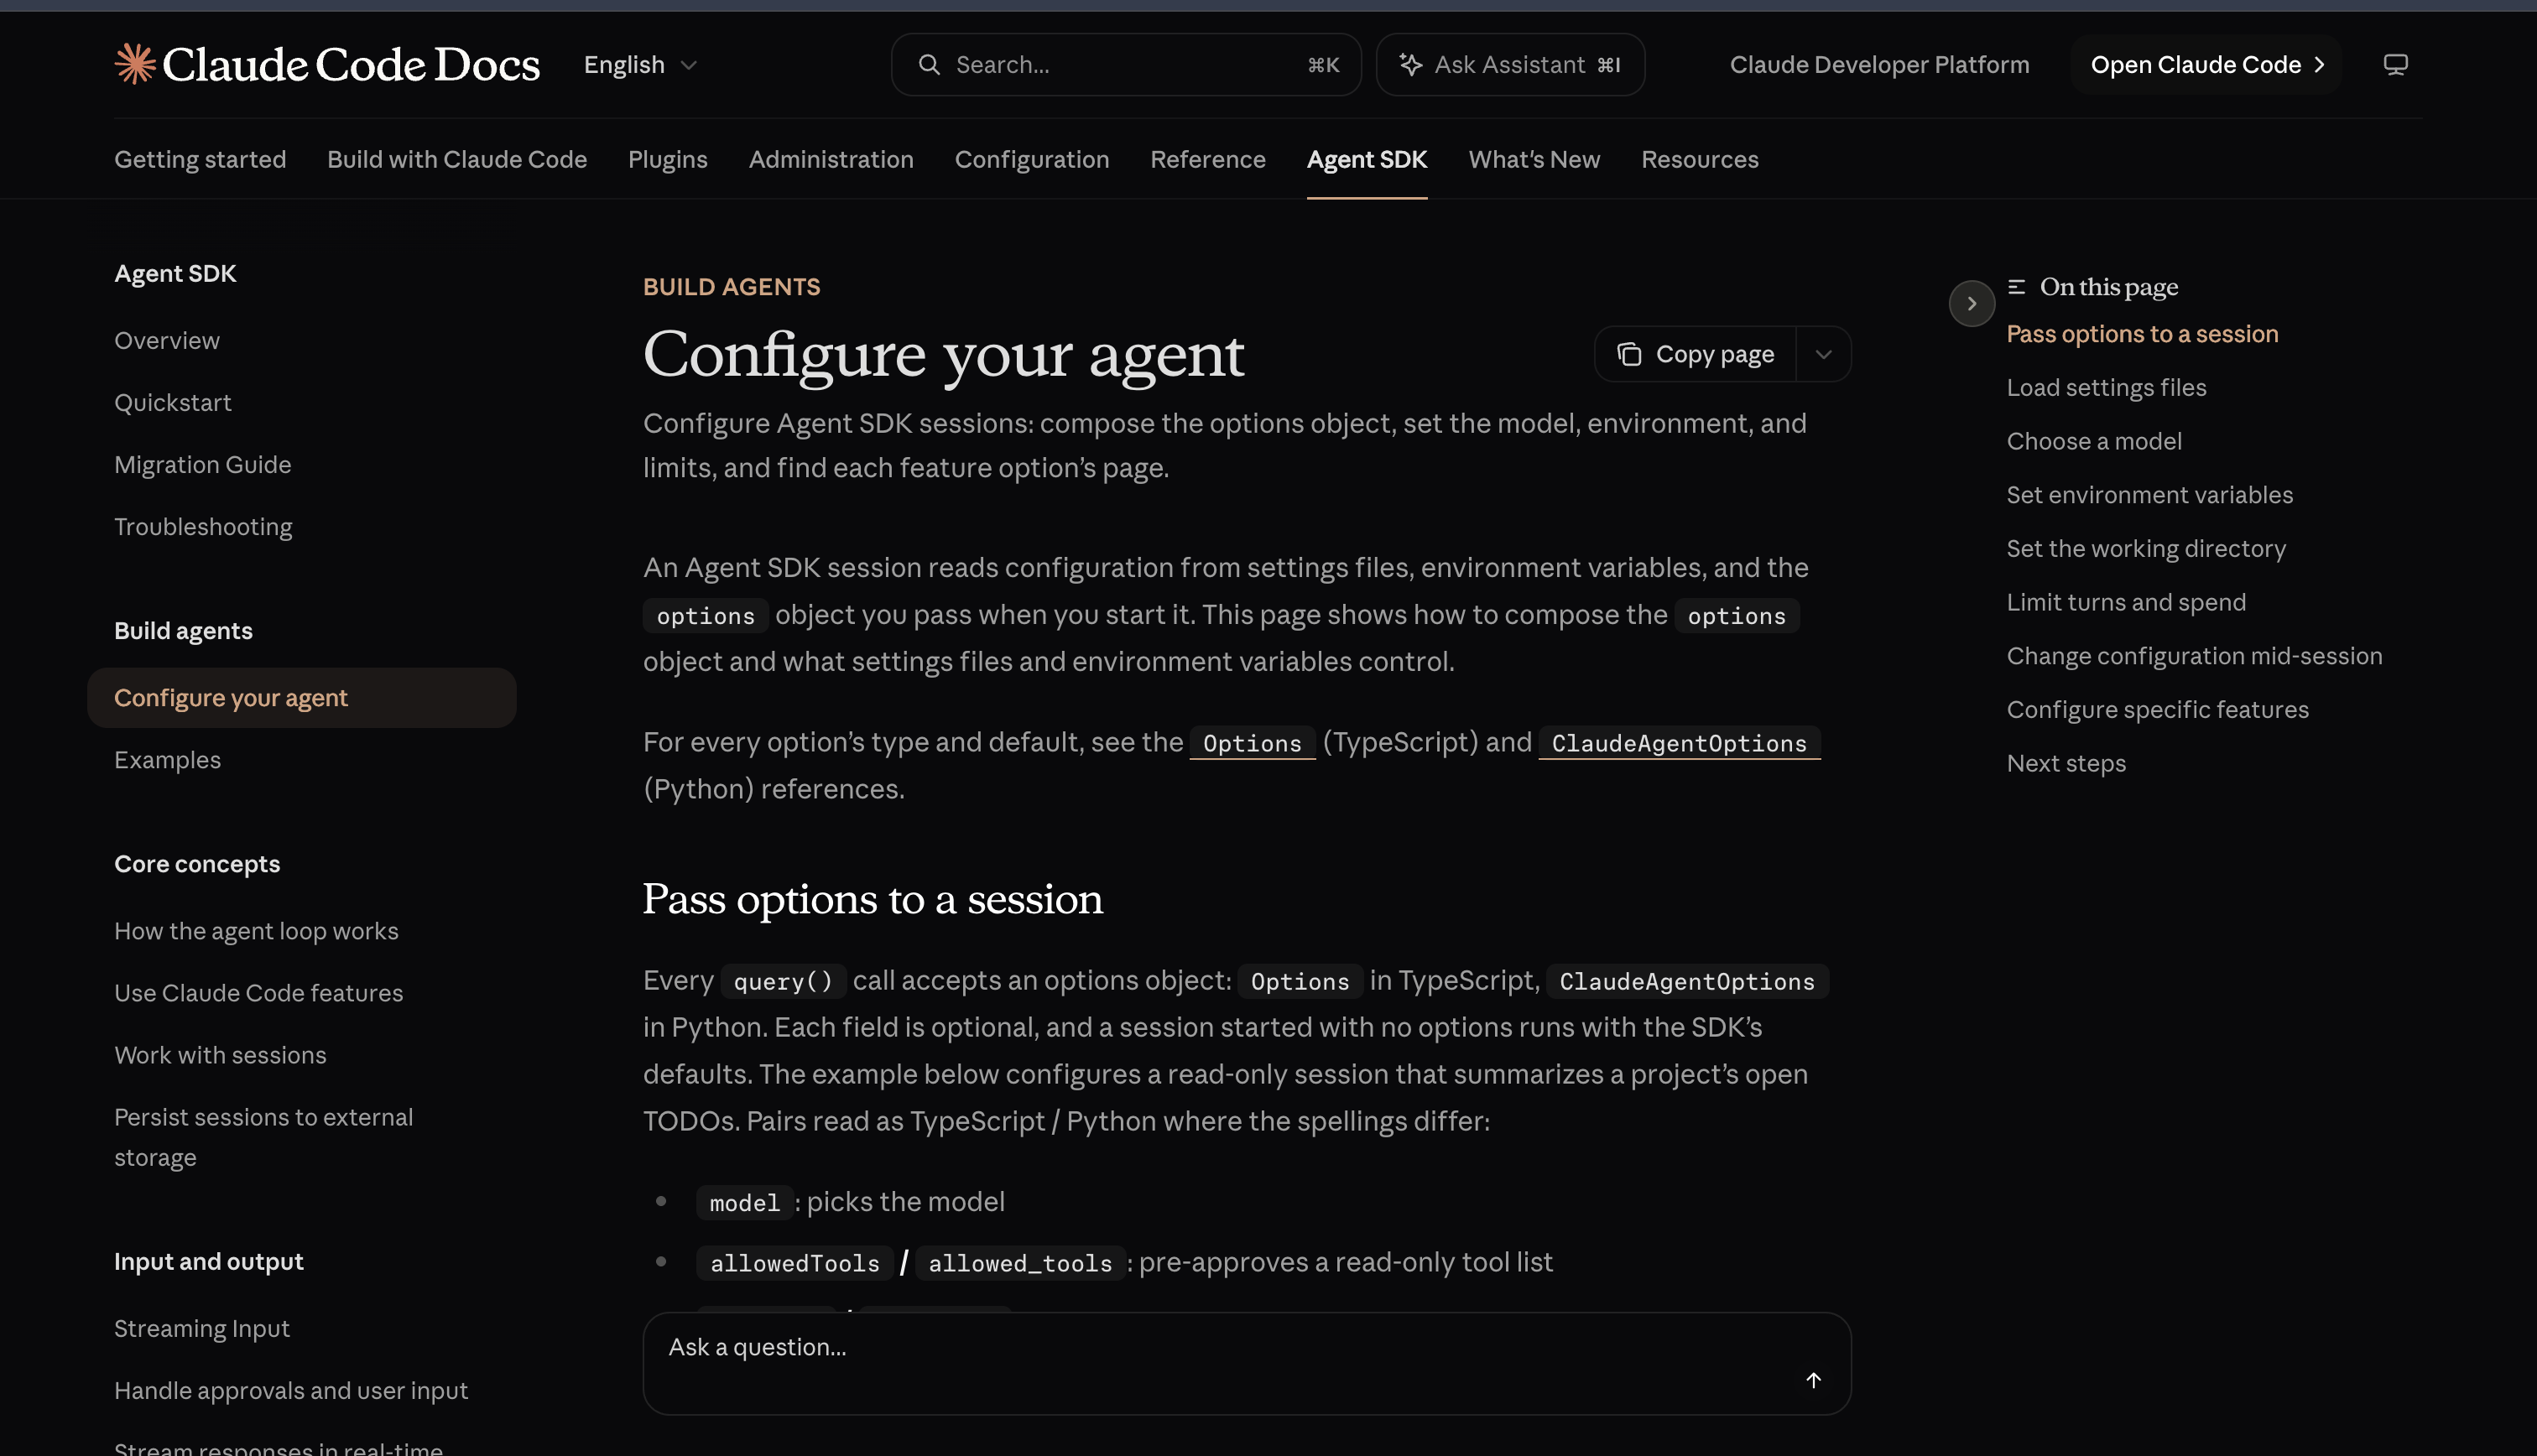Screen dimensions: 2537x1456
Task: Click the copy icon in Copy page
Action: pyautogui.click(x=1629, y=355)
